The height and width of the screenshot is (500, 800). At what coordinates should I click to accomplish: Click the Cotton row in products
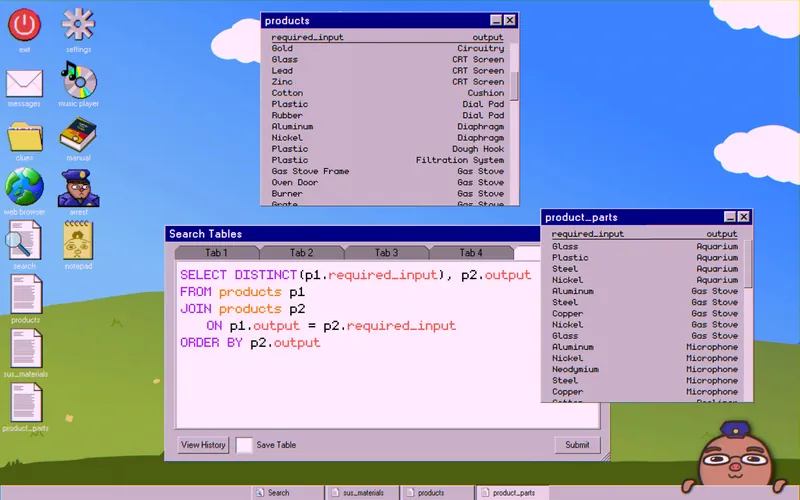coord(387,93)
